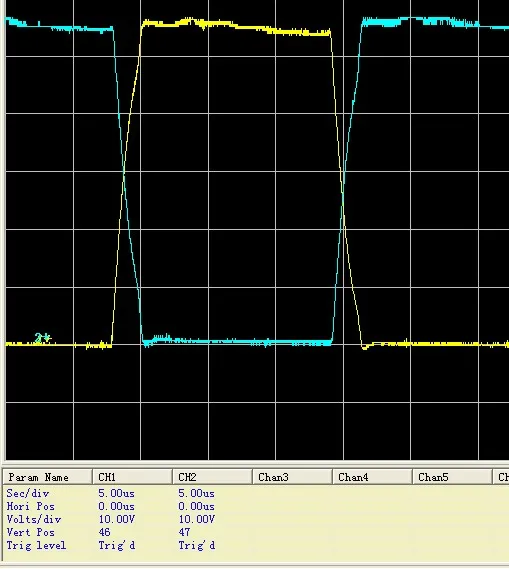509x569 pixels.
Task: Click the Sec/div parameter row label
Action: [x=28, y=494]
